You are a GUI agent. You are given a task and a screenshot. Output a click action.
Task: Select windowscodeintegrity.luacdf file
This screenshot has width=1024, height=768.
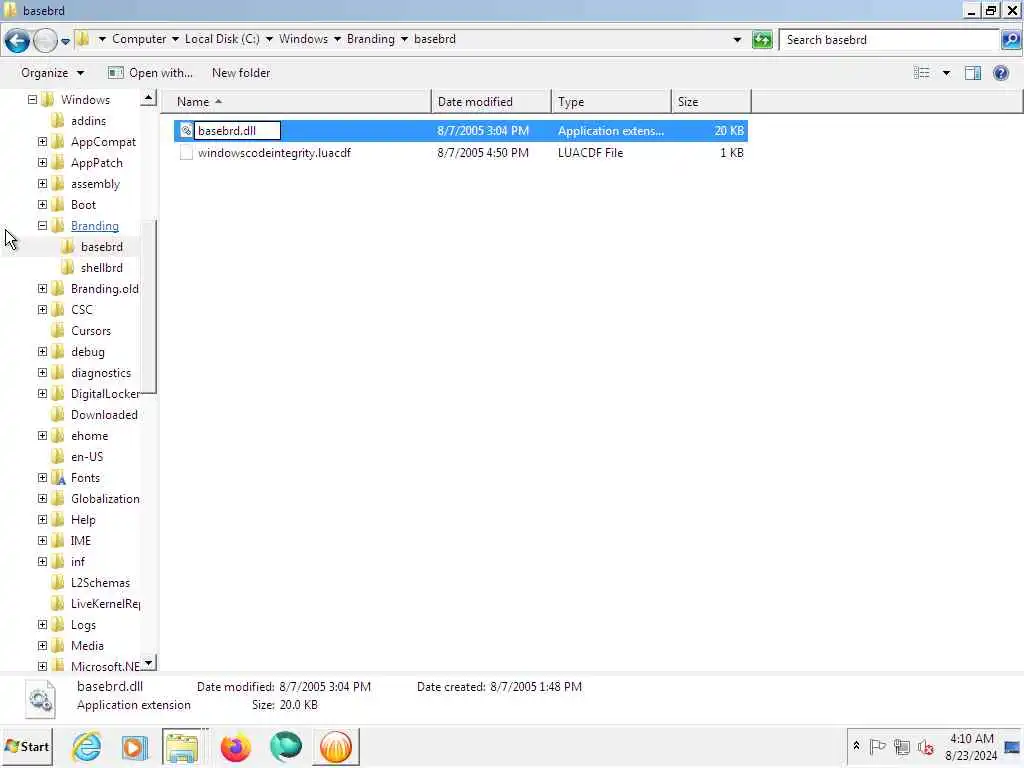click(461, 153)
